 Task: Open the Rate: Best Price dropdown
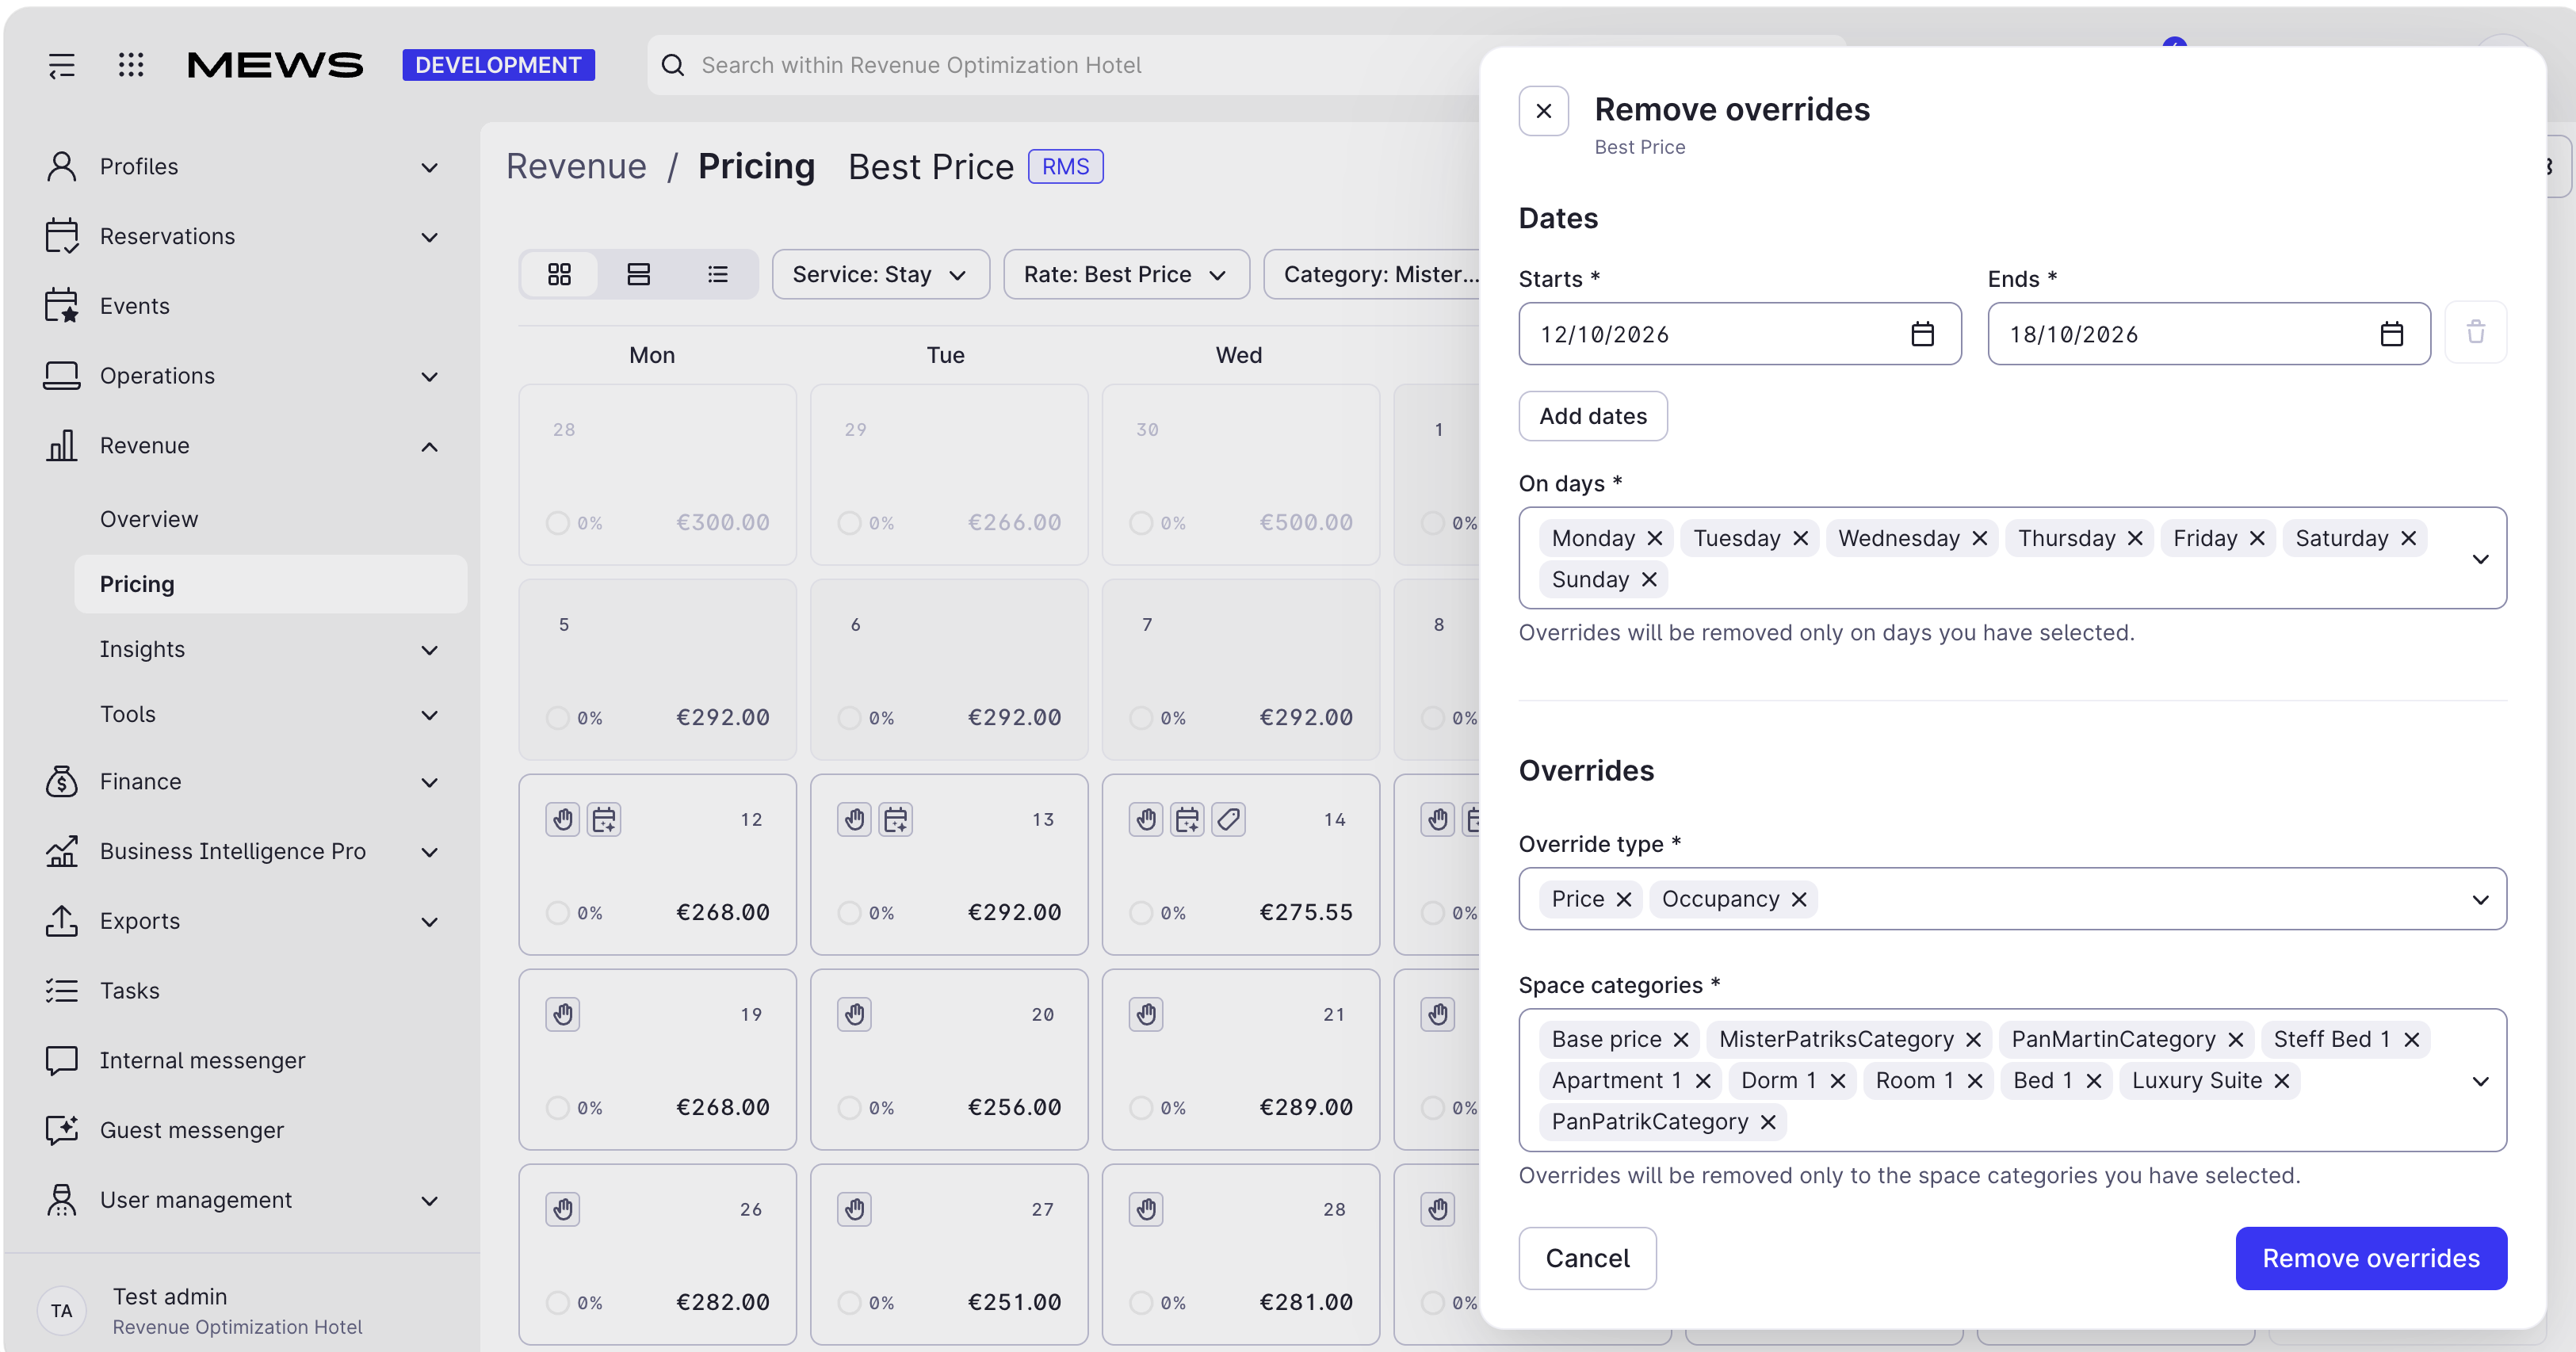click(1126, 274)
